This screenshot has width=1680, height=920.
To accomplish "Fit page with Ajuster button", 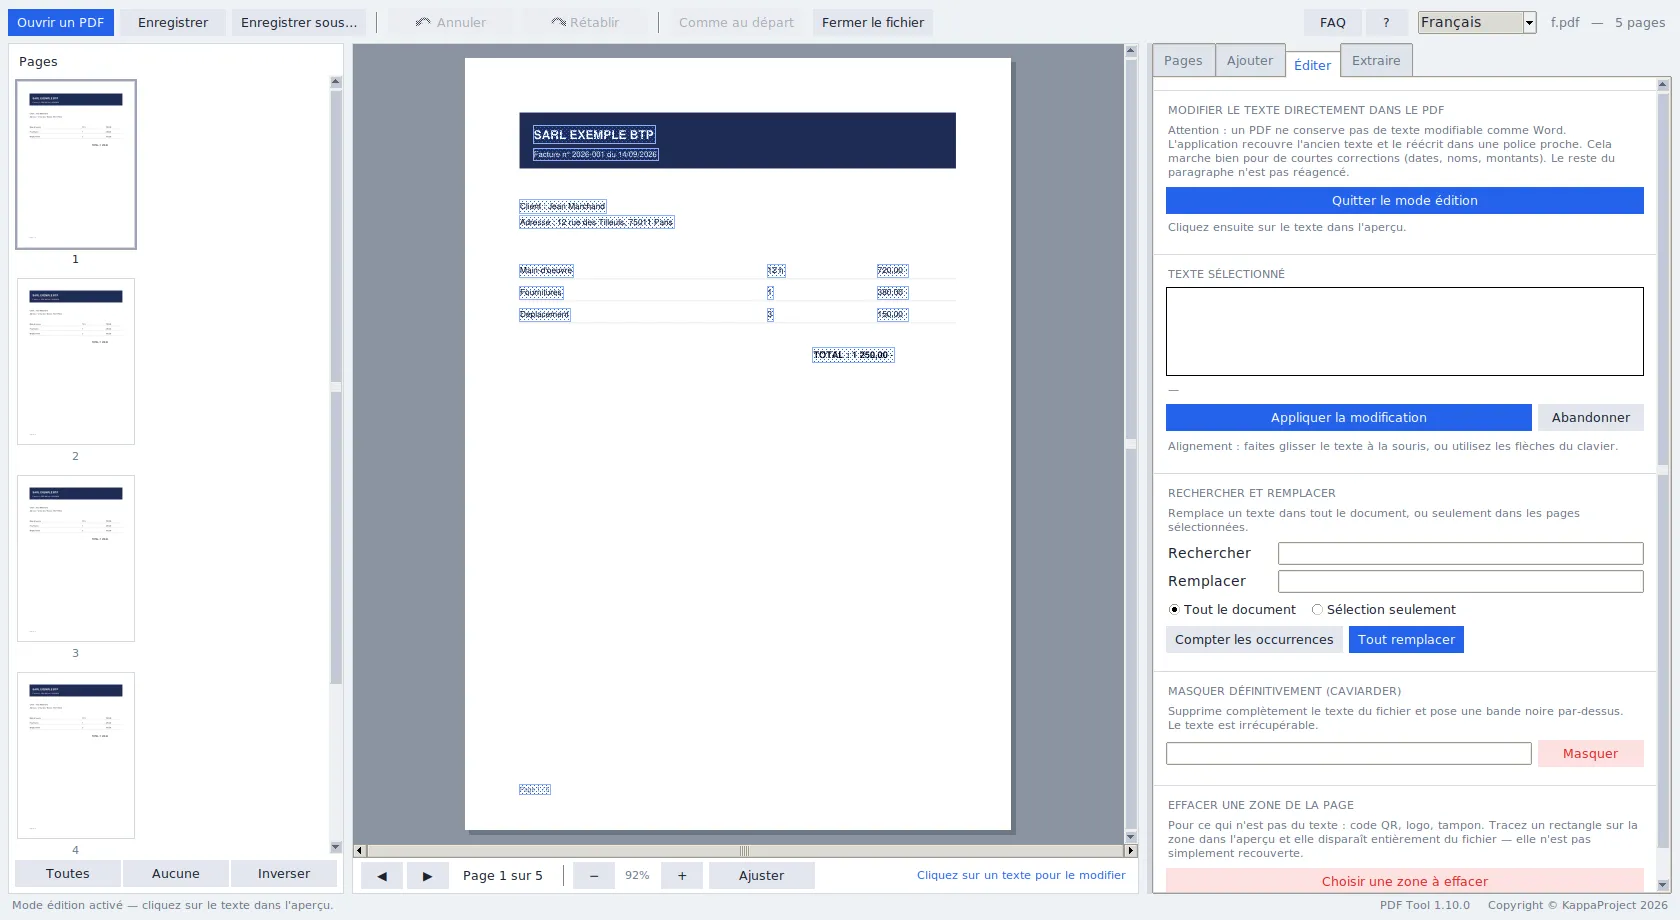I will (761, 875).
